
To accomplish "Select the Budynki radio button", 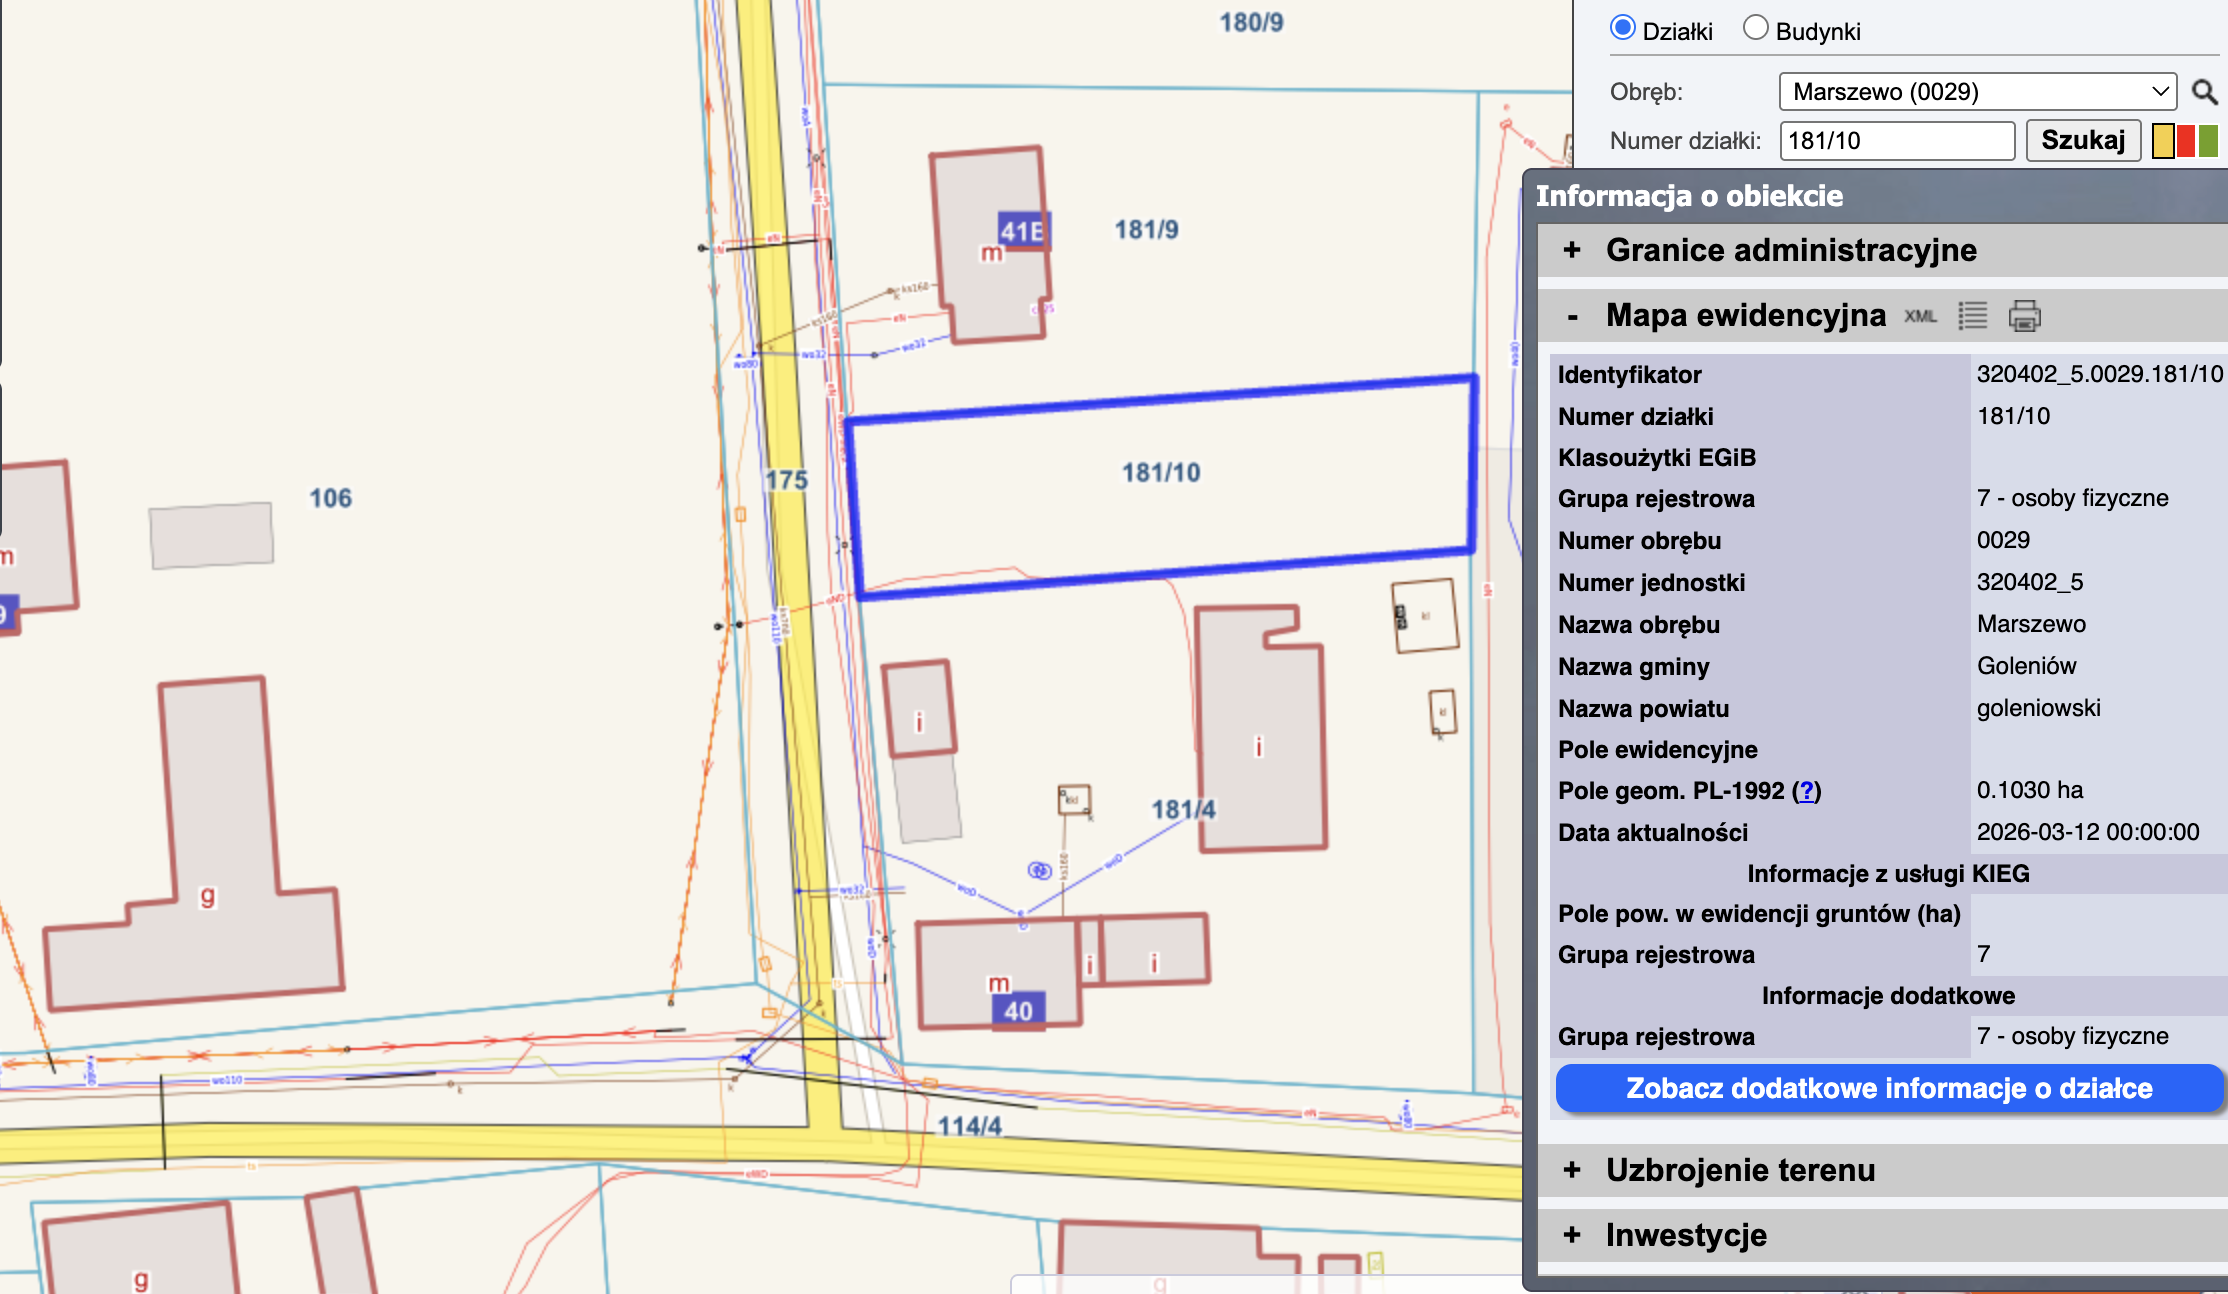I will point(1755,28).
